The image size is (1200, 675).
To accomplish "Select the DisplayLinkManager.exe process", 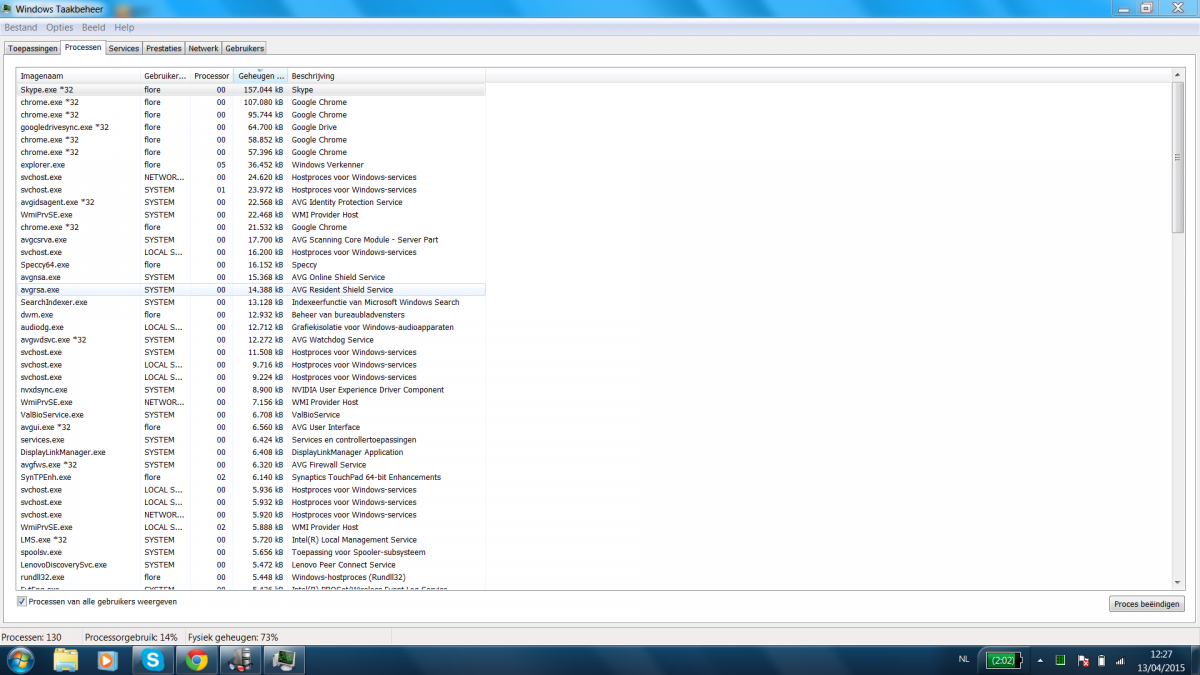I will coord(251,452).
